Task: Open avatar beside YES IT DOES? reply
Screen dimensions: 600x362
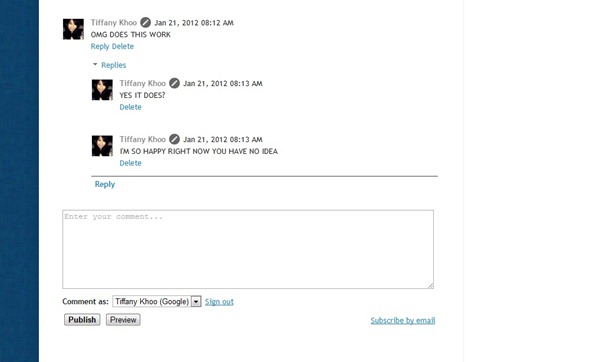Action: point(102,90)
